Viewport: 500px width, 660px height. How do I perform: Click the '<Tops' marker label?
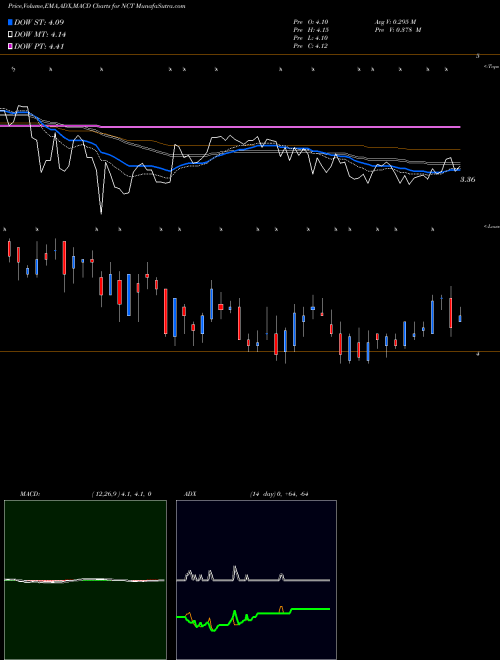tap(491, 67)
